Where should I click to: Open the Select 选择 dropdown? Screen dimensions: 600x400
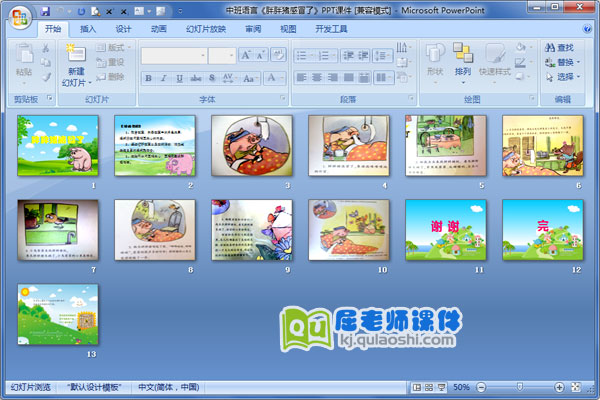(x=562, y=77)
